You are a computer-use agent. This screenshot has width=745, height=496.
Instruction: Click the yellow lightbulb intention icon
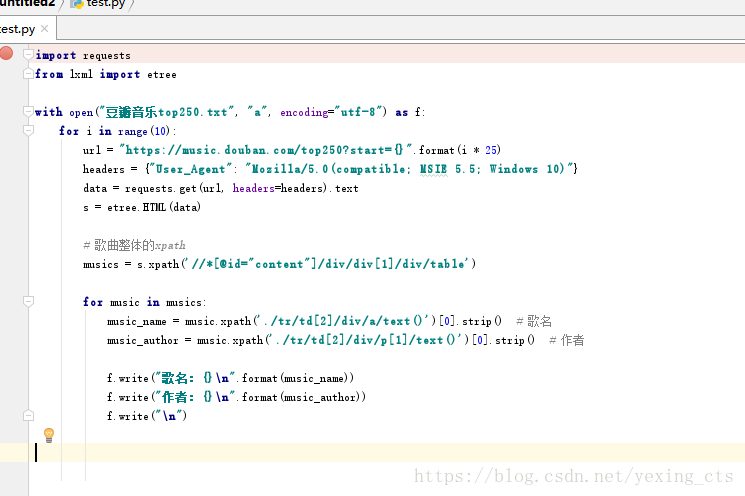coord(49,435)
